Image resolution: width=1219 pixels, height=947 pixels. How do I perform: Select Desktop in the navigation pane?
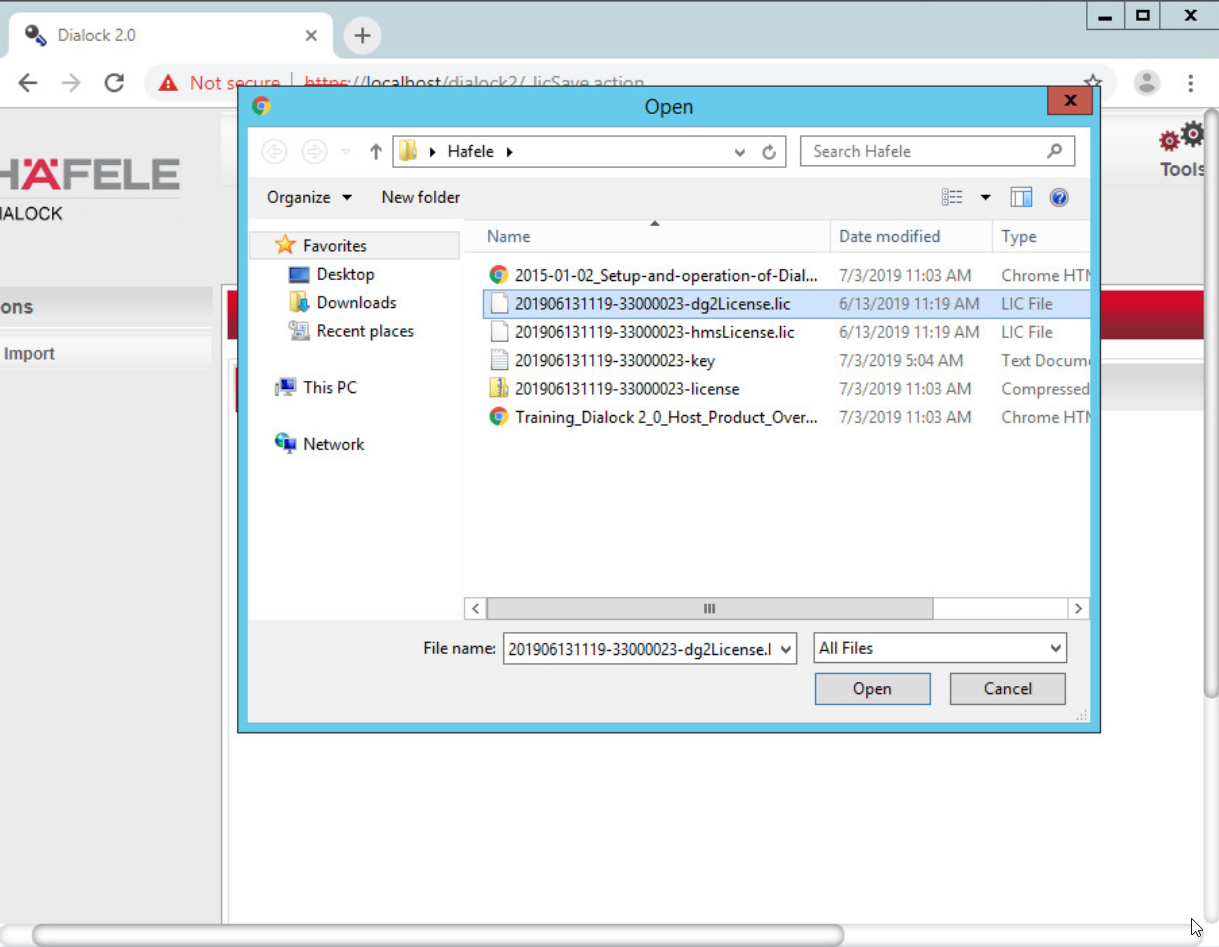(345, 274)
